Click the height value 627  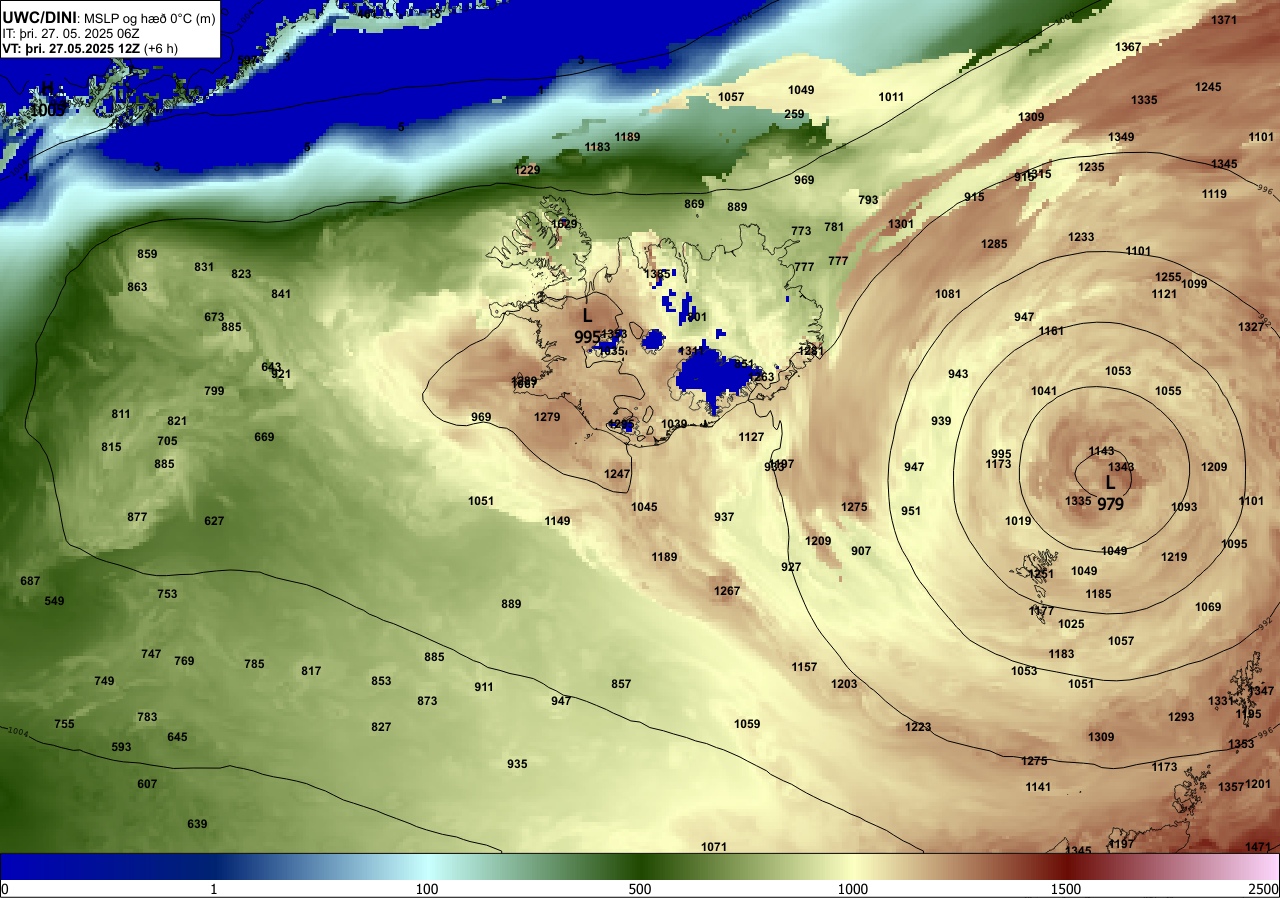click(214, 521)
